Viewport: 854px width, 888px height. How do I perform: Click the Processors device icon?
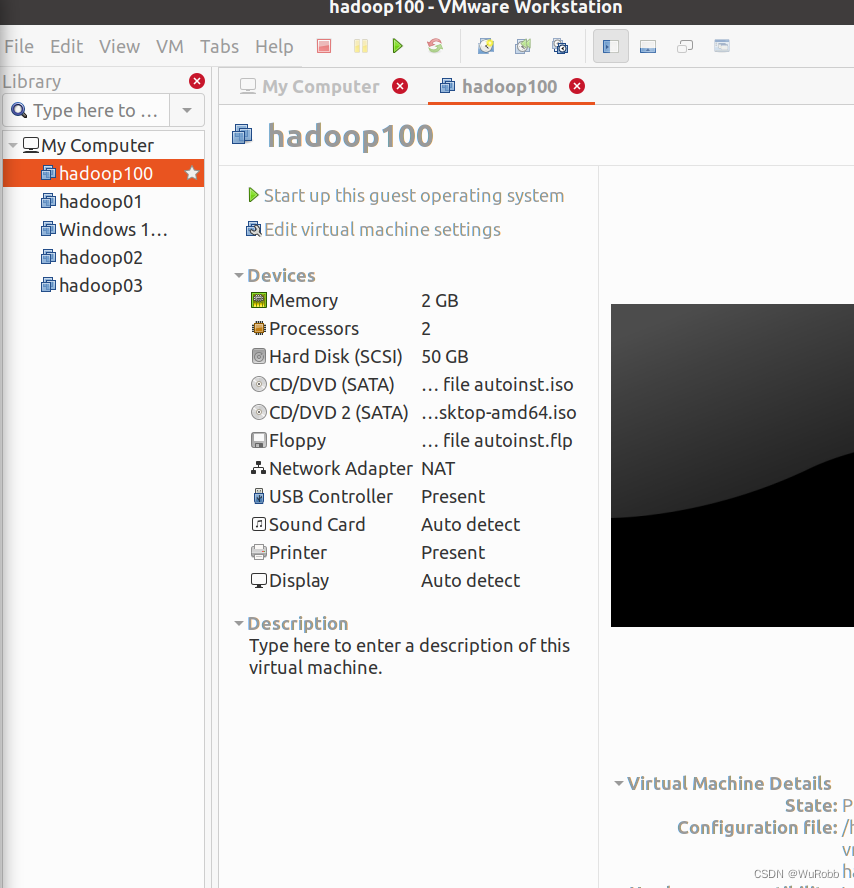259,328
